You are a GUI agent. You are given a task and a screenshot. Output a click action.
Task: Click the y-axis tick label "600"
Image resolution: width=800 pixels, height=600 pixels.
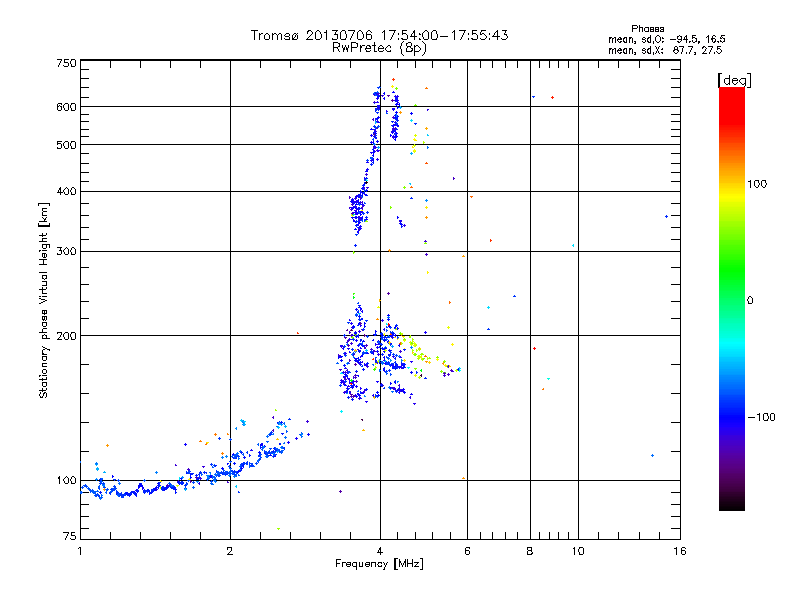tap(67, 107)
